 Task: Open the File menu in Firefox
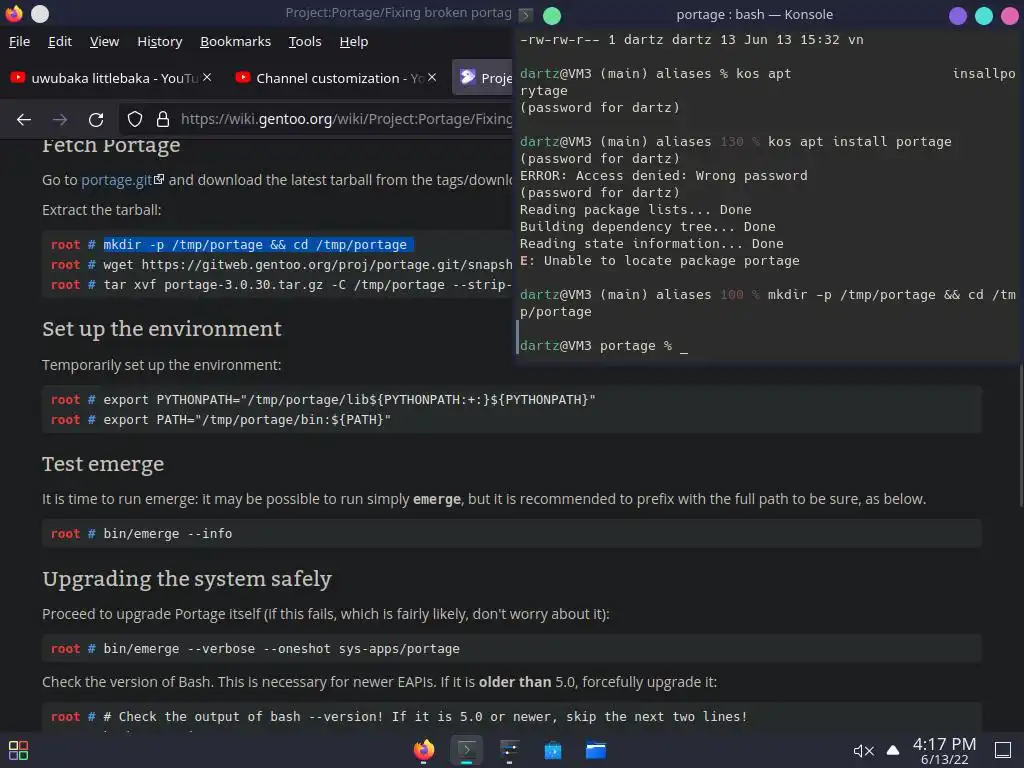(x=19, y=41)
